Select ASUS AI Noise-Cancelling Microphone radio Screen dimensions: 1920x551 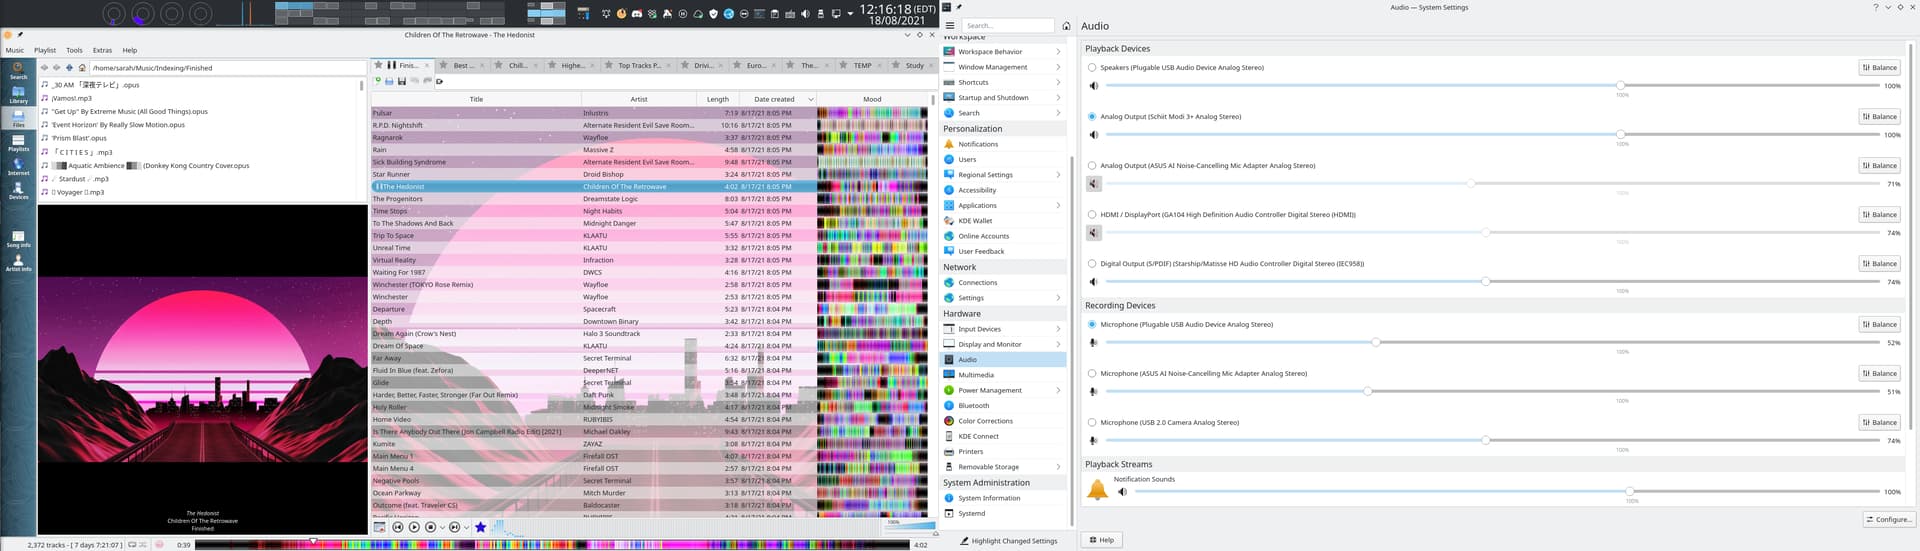click(1092, 374)
